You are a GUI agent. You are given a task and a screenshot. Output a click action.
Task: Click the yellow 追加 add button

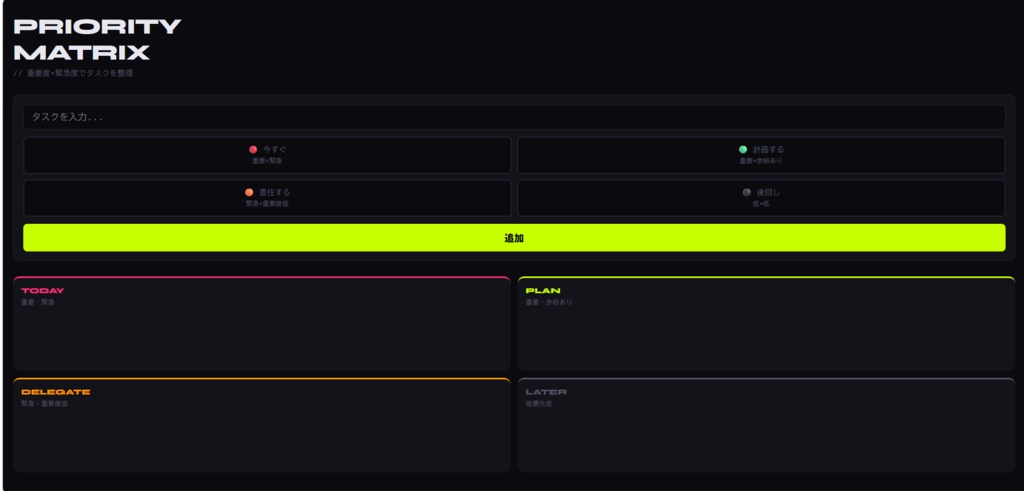pos(514,238)
